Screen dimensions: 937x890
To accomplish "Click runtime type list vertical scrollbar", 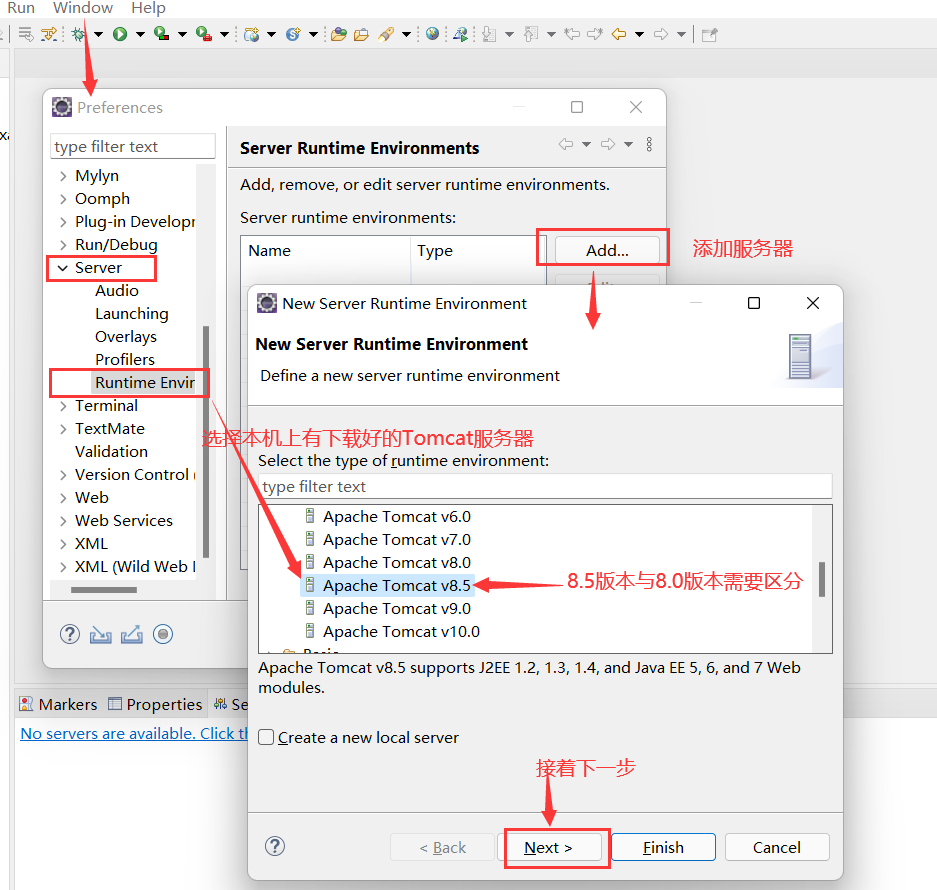I will 822,579.
